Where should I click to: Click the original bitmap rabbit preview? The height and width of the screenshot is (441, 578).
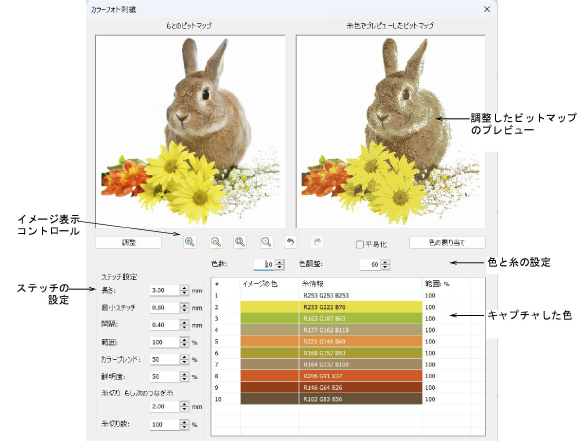[190, 131]
